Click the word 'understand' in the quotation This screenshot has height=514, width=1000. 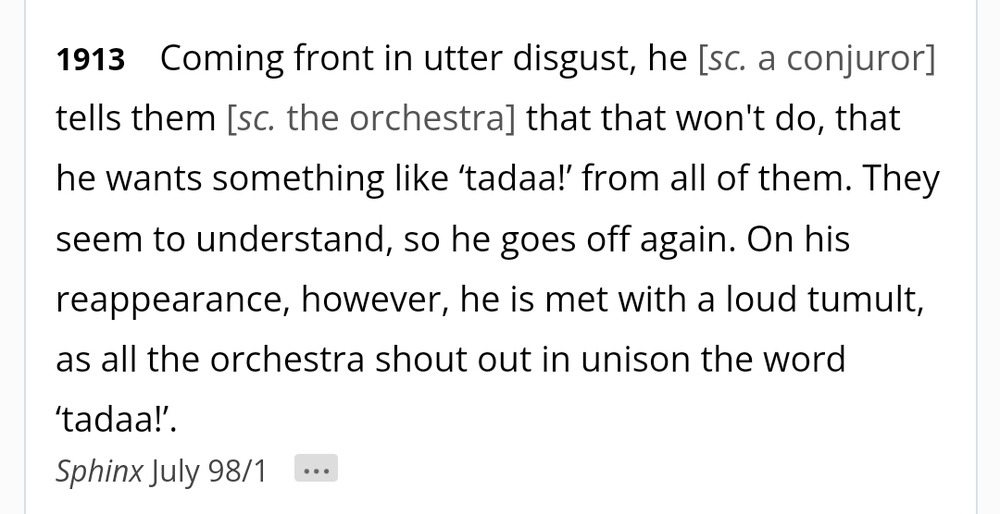(292, 240)
